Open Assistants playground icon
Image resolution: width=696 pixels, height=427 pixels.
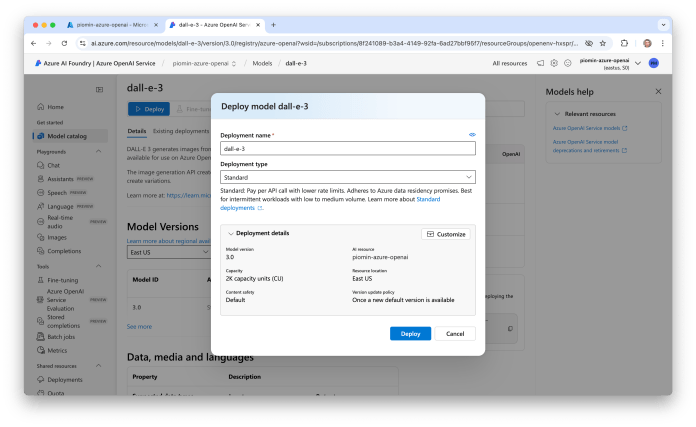click(x=40, y=179)
